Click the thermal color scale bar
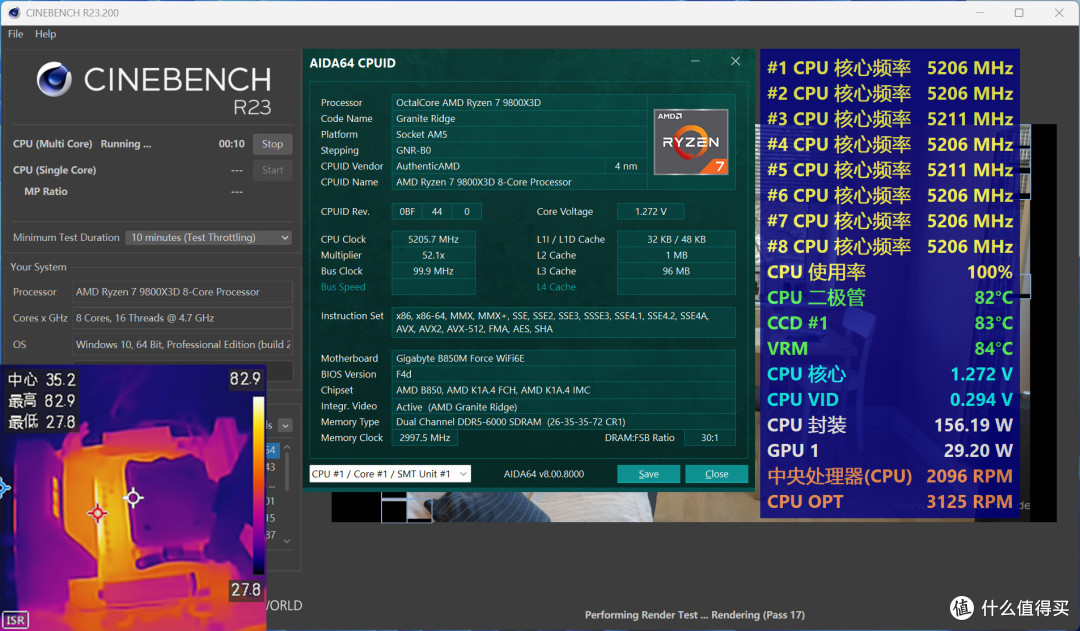This screenshot has width=1080, height=631. [x=258, y=485]
